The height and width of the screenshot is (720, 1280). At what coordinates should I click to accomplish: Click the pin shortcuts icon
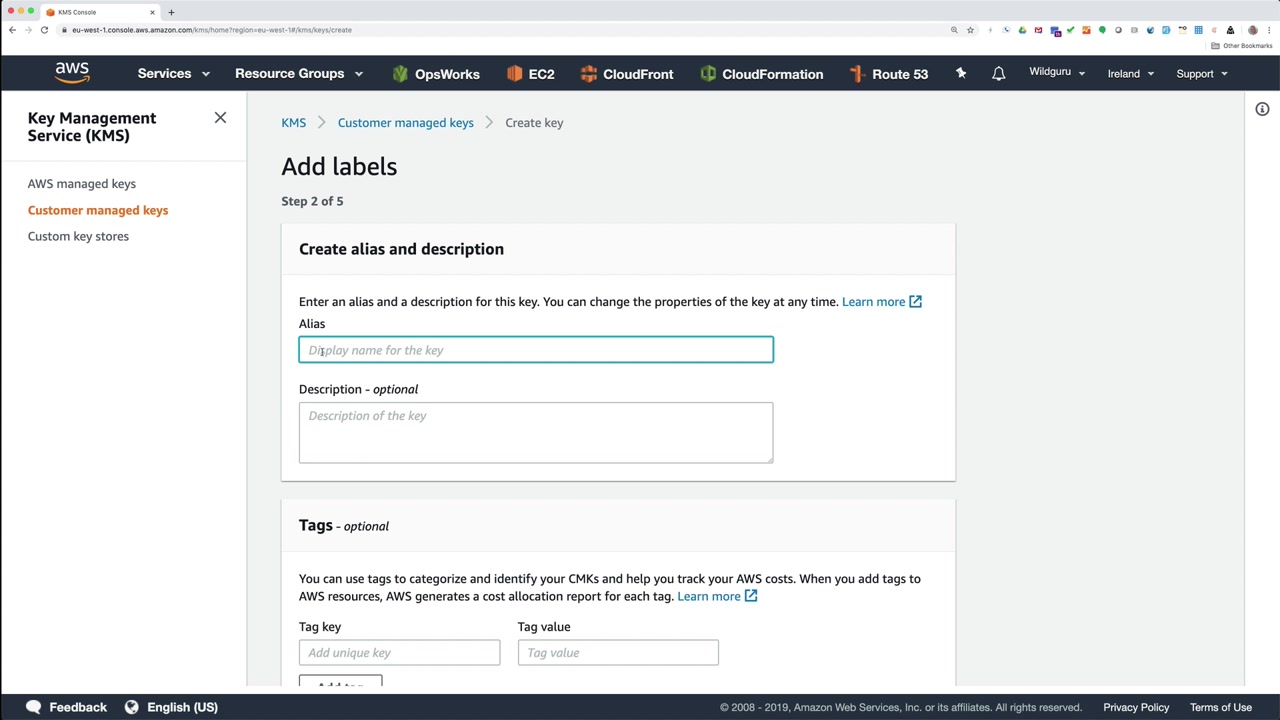[961, 74]
